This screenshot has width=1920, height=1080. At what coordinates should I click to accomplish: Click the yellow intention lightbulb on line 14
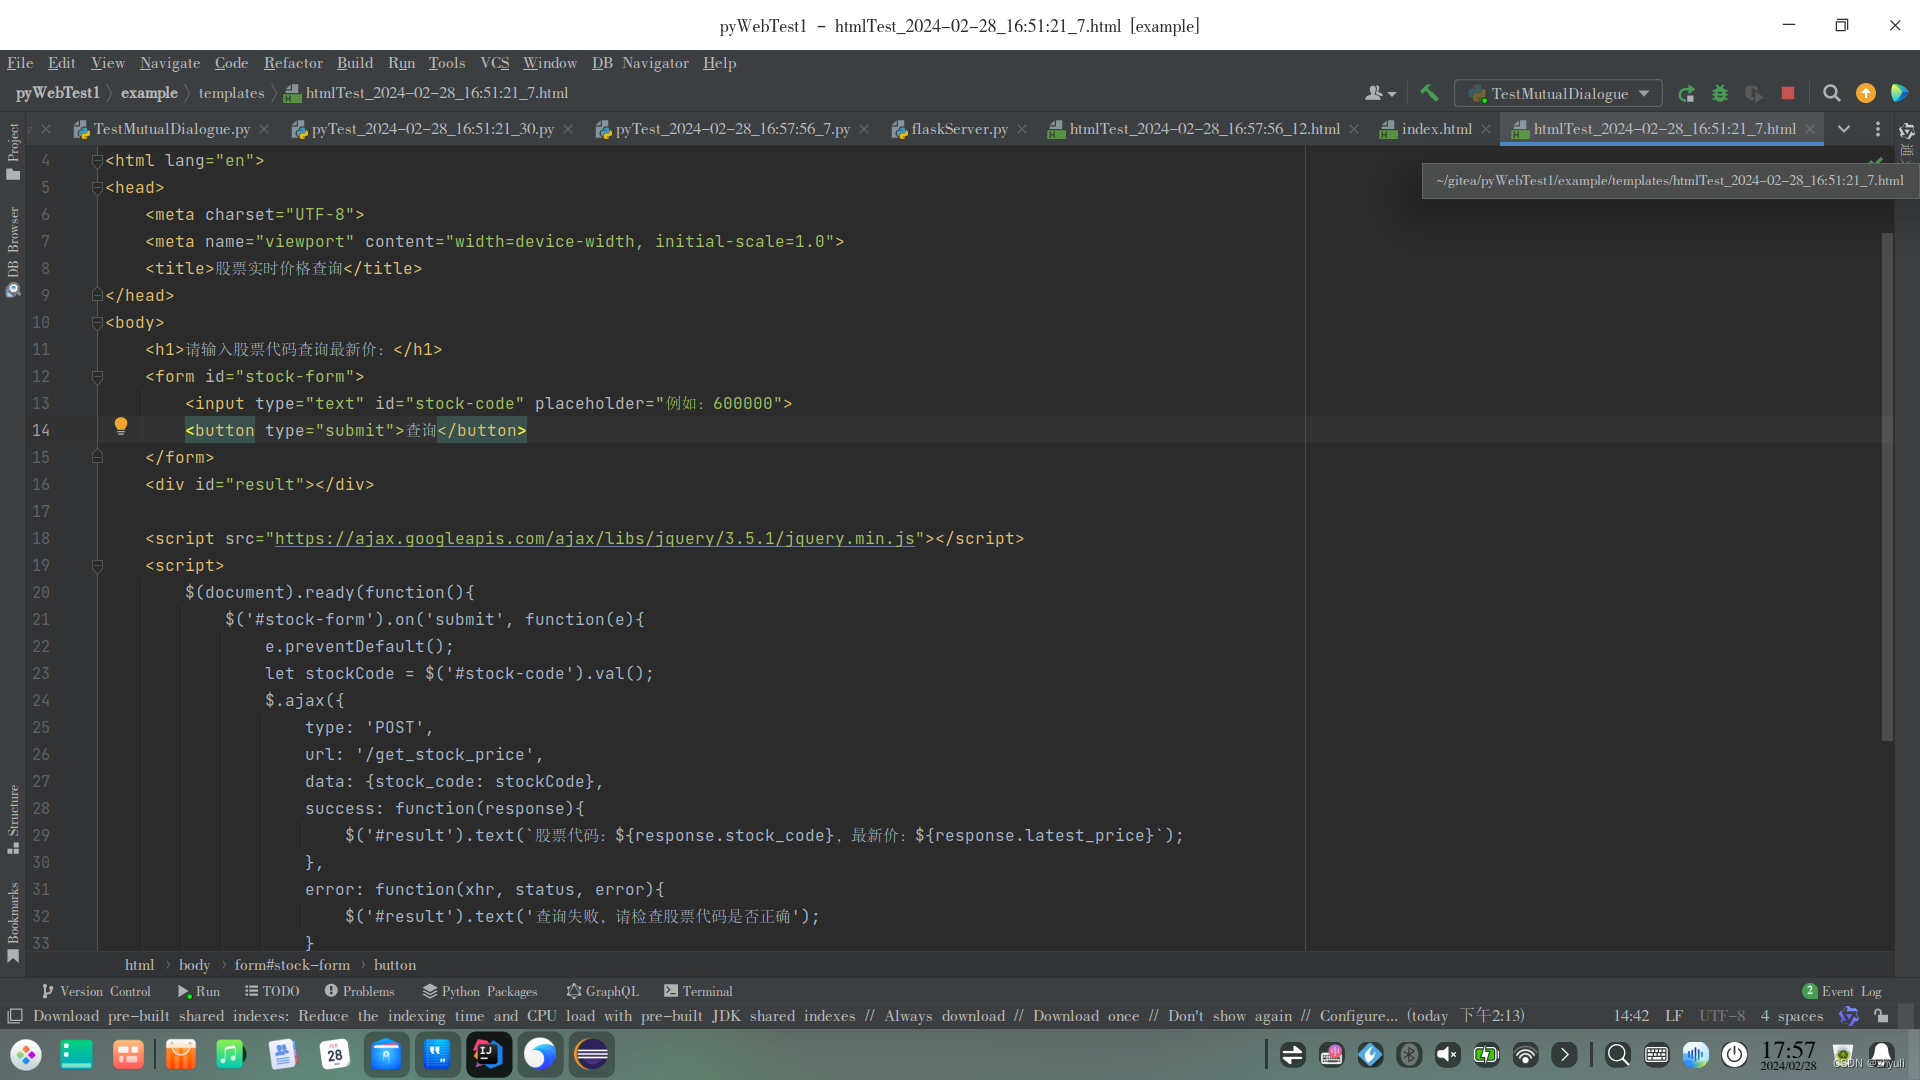click(121, 426)
